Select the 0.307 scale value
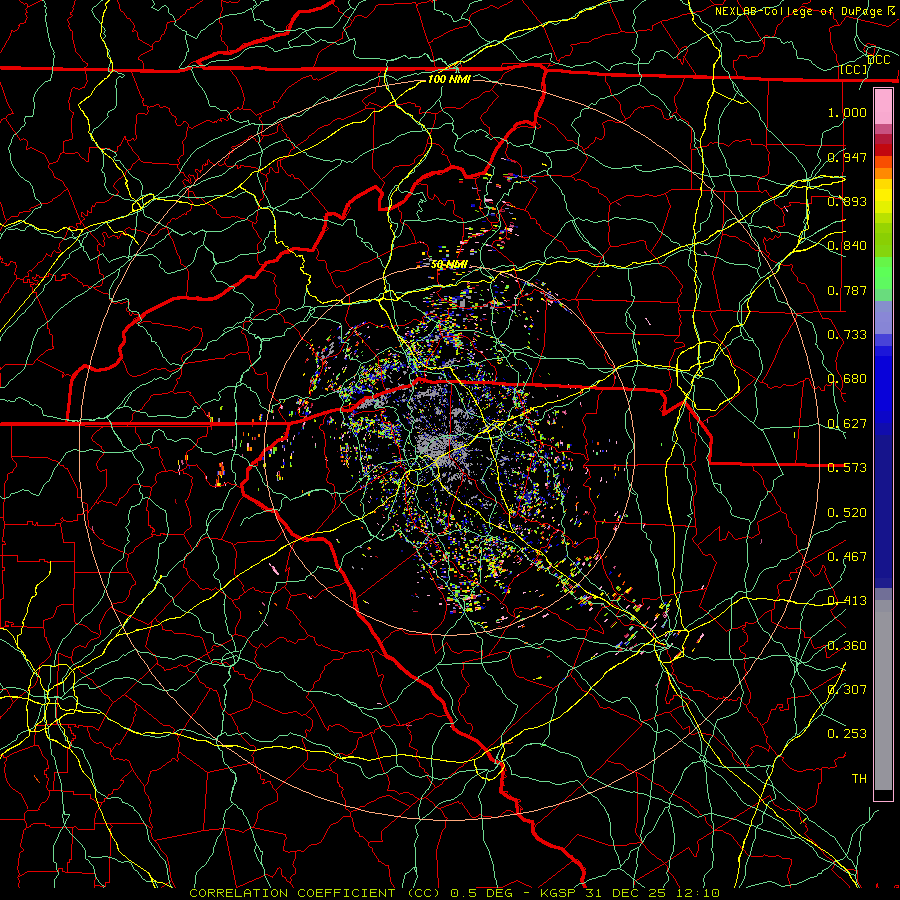The height and width of the screenshot is (900, 900). (847, 689)
